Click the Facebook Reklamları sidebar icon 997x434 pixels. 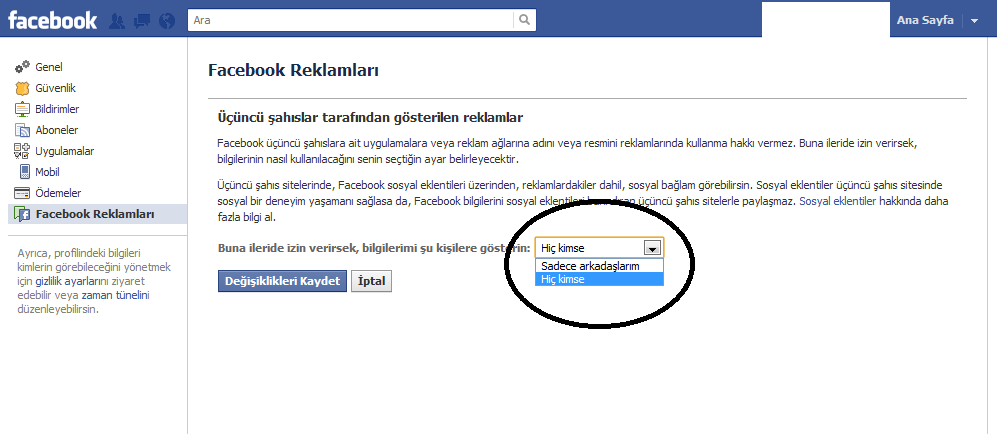(x=22, y=214)
